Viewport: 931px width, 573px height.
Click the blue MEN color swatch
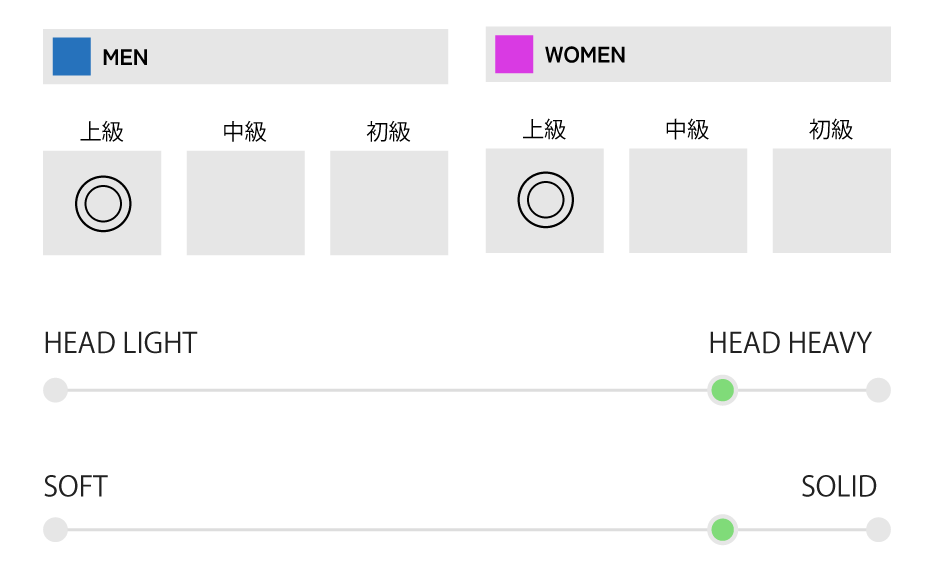click(x=72, y=57)
